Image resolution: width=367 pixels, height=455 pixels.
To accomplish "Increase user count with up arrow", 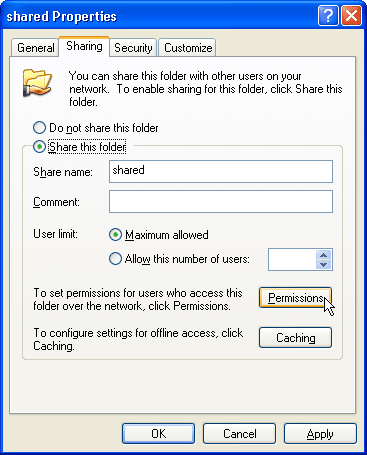I will (x=323, y=255).
